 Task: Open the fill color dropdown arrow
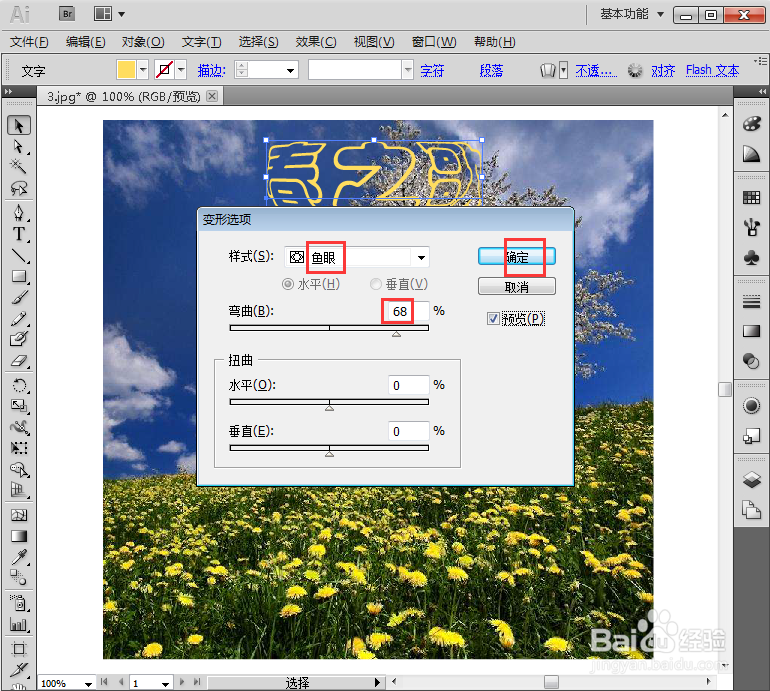pos(143,70)
